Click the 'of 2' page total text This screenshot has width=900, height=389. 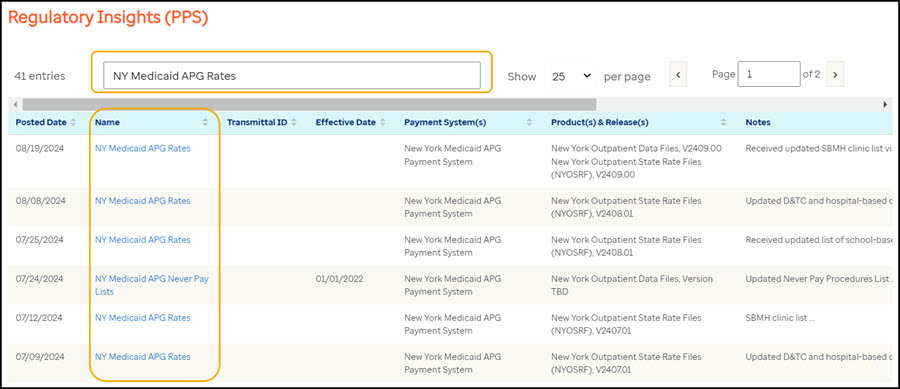812,74
